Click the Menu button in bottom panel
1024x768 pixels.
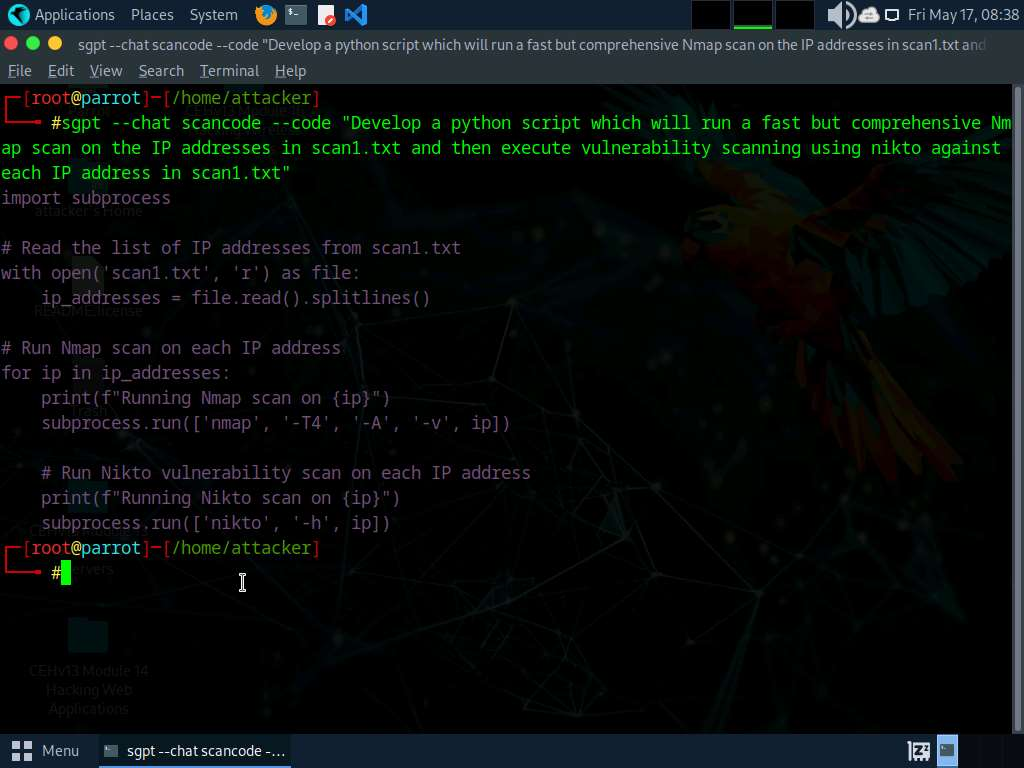(45, 751)
